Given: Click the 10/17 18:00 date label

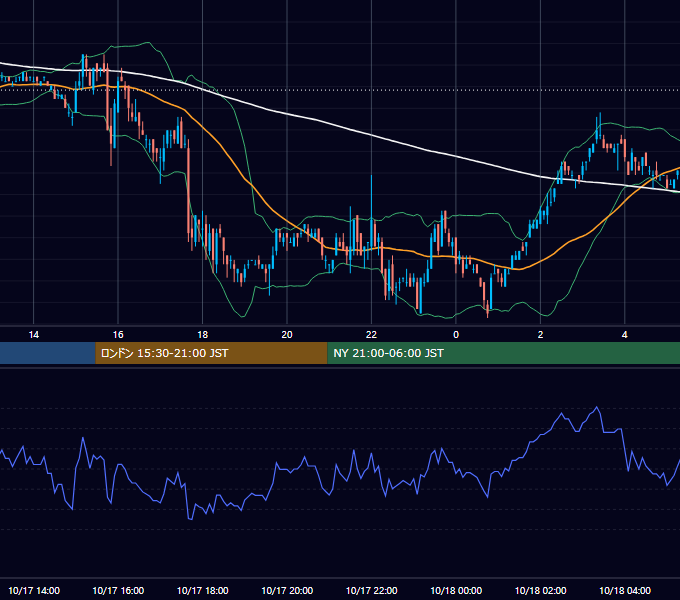Looking at the screenshot, I should [203, 590].
